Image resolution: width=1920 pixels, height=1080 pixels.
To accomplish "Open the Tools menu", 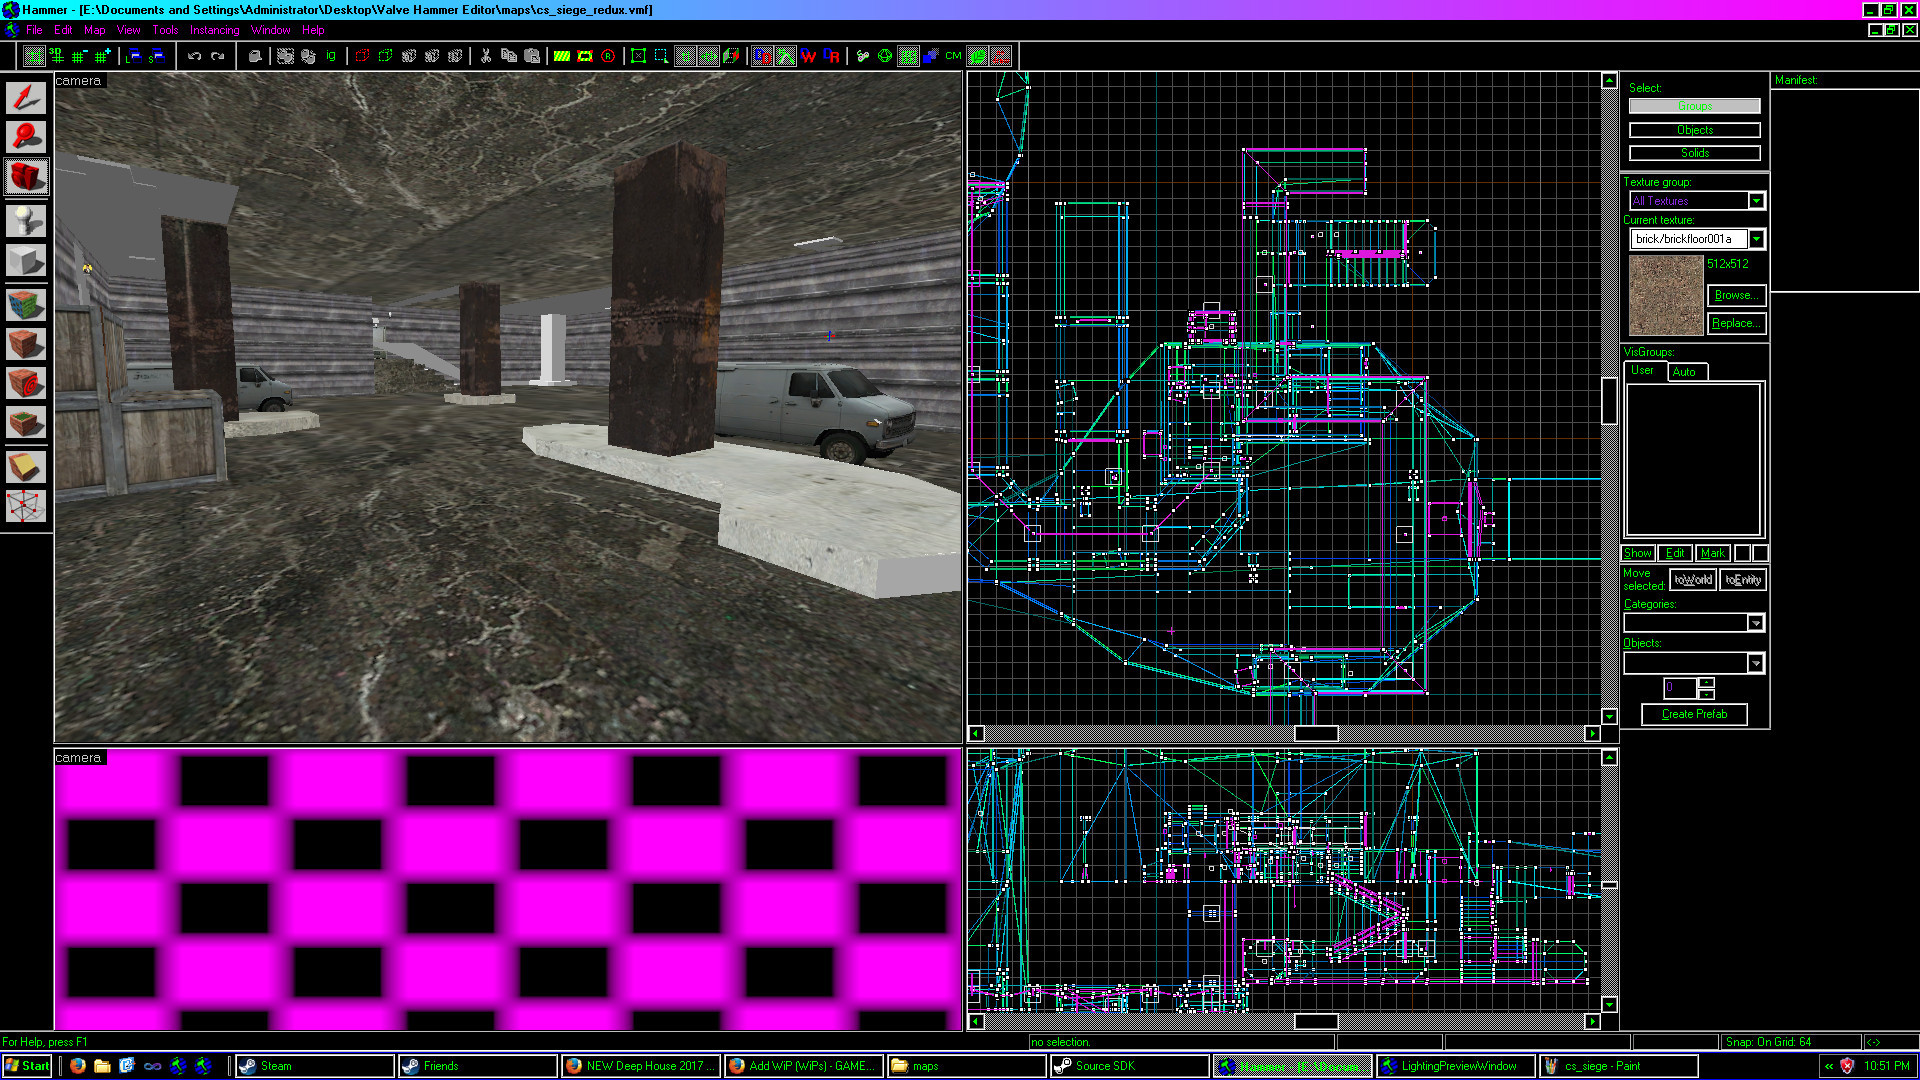I will point(165,30).
